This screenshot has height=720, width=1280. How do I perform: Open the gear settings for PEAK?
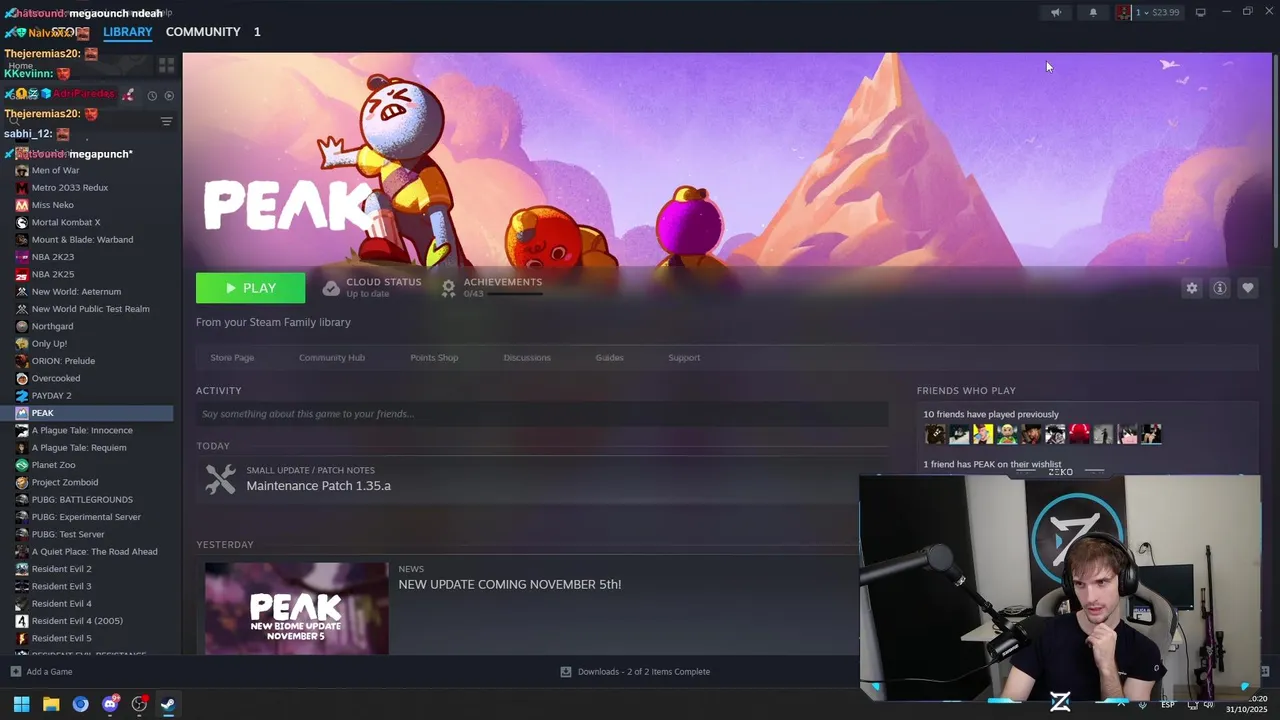(x=1191, y=288)
